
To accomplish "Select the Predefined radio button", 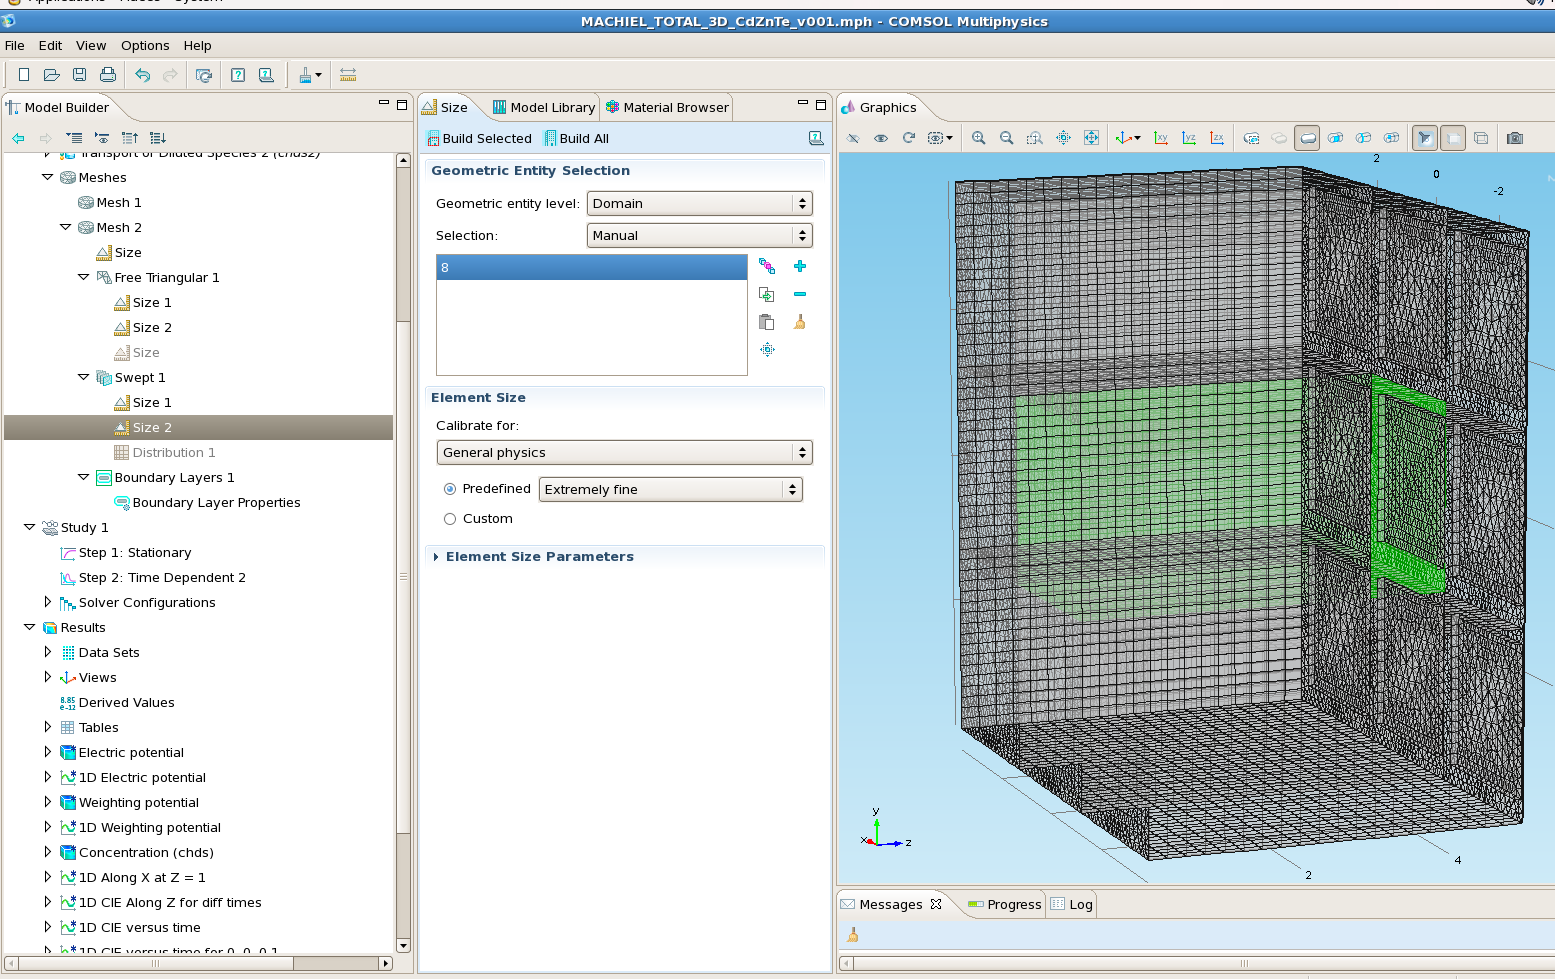I will click(450, 489).
